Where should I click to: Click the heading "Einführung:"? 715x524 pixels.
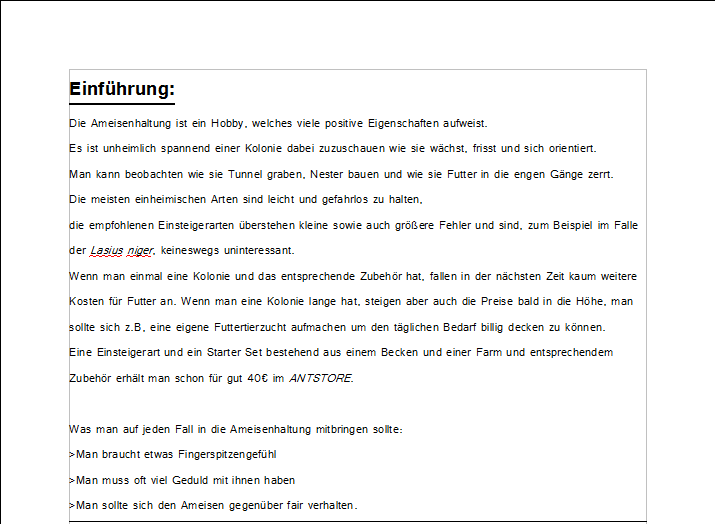[122, 89]
